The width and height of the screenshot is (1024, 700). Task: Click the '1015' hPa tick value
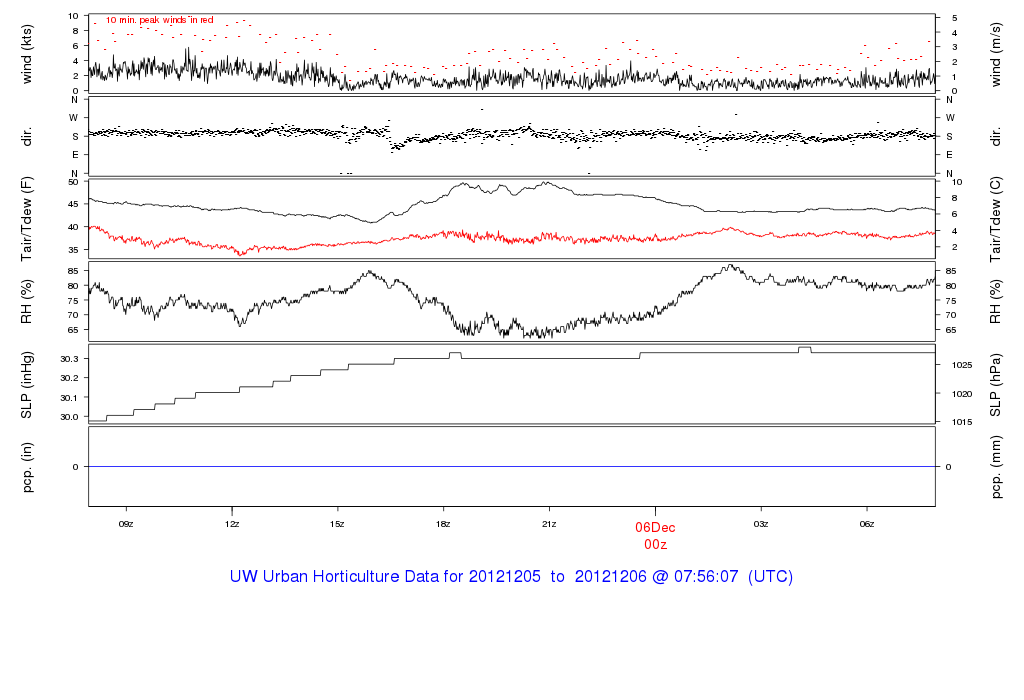pyautogui.click(x=962, y=422)
